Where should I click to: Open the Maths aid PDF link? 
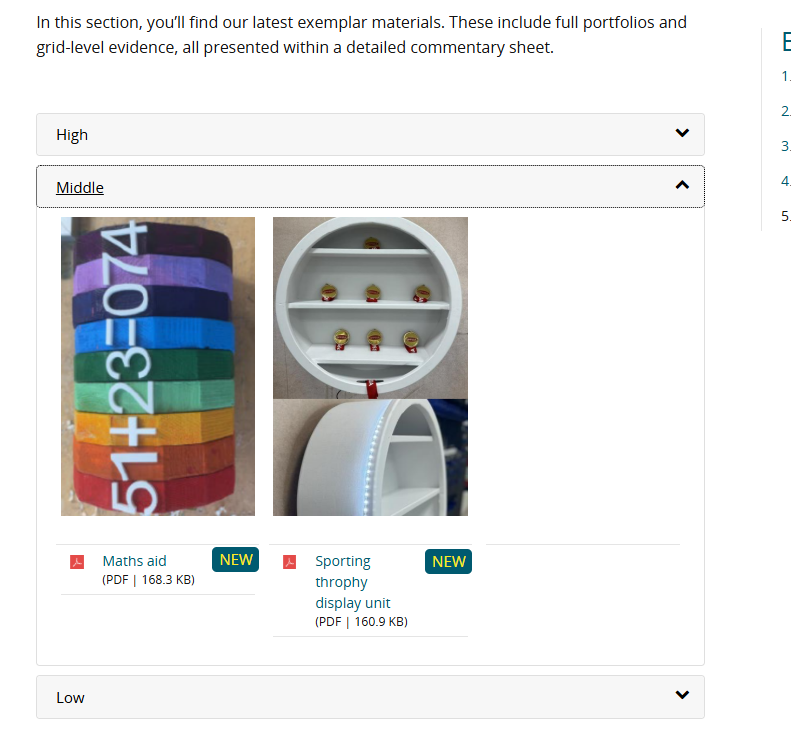[x=134, y=561]
